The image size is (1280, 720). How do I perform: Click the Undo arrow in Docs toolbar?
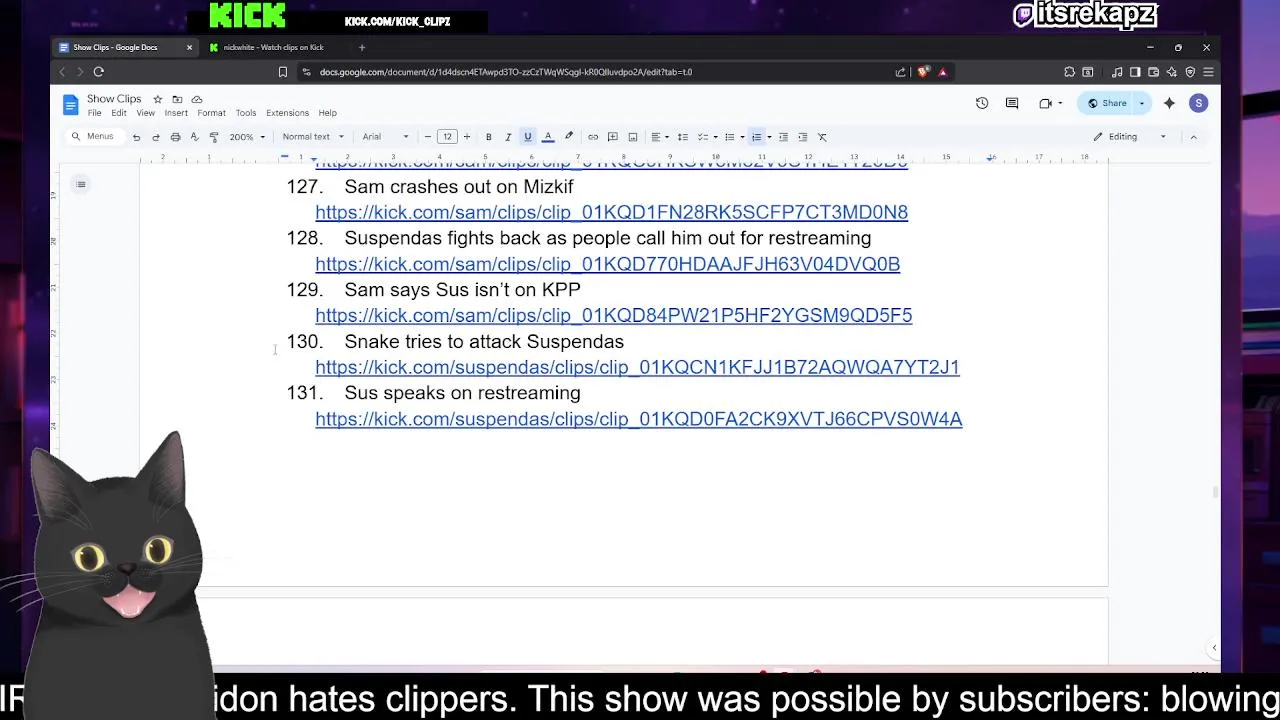click(x=136, y=137)
